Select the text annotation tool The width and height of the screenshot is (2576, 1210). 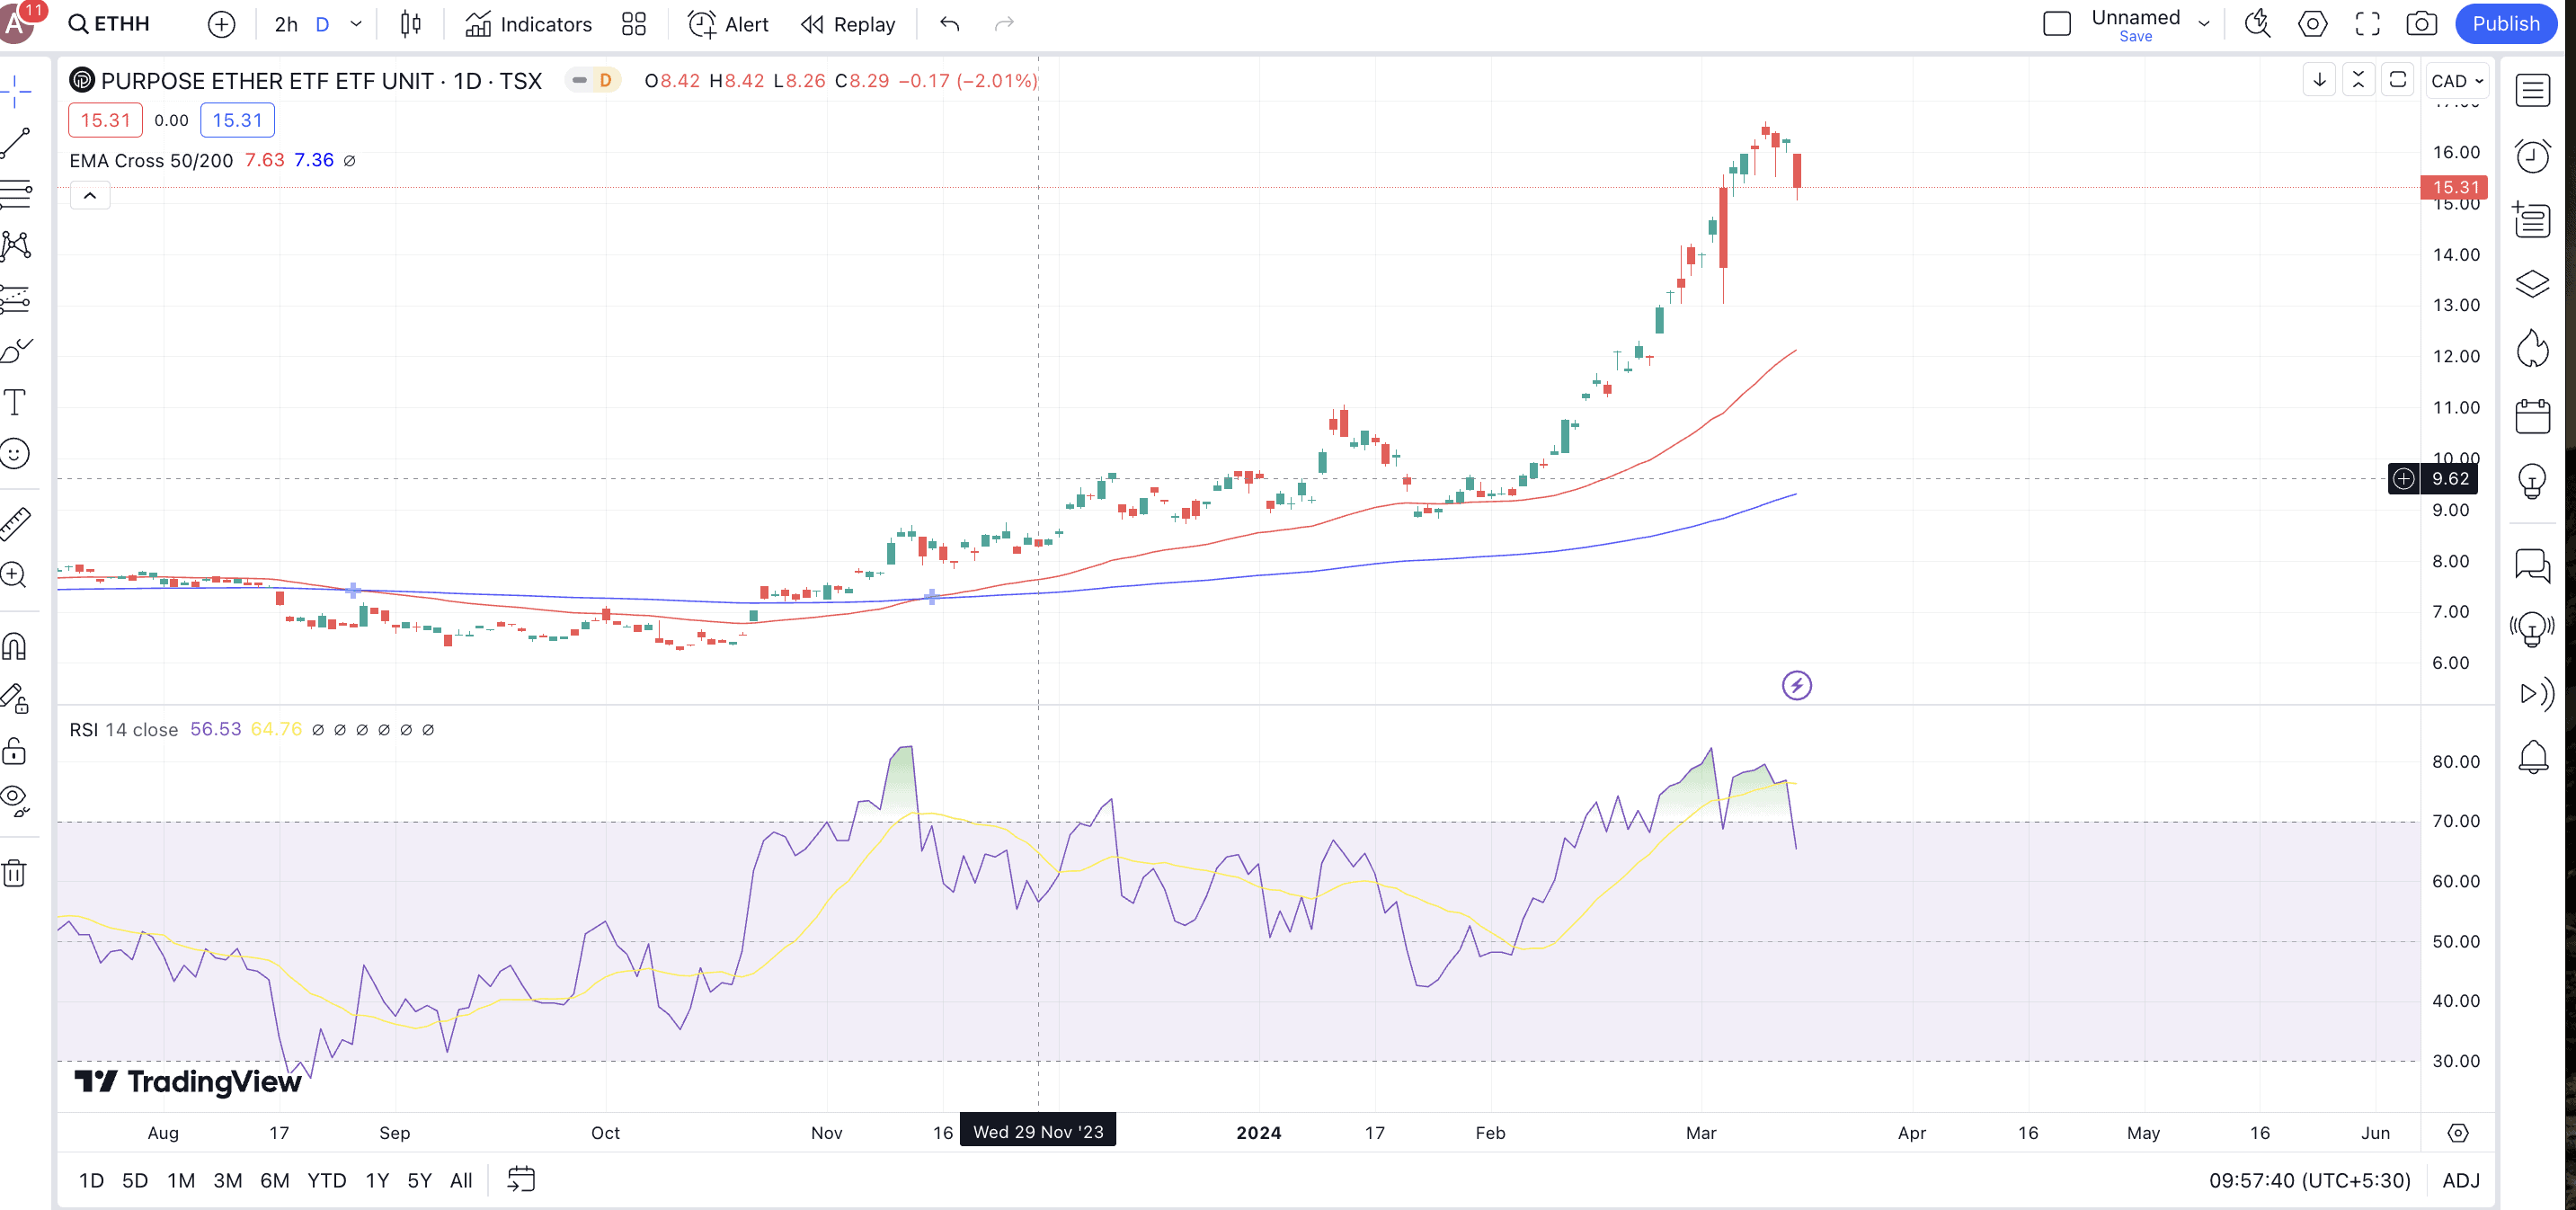15,402
